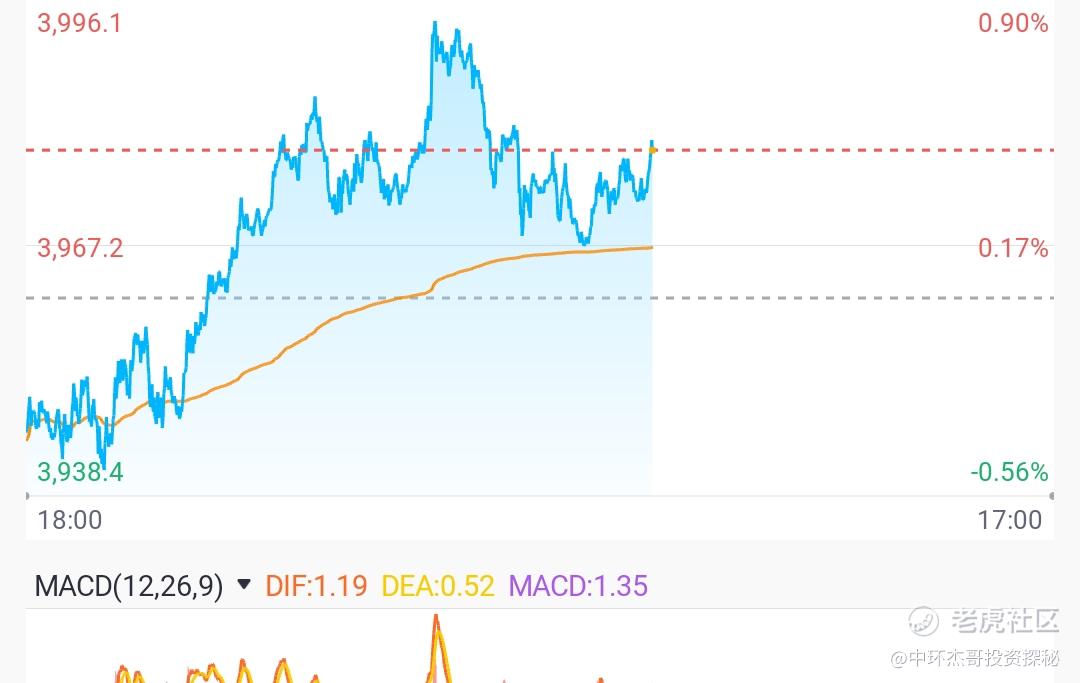Open the MACD indicator dropdown arrow

[244, 585]
